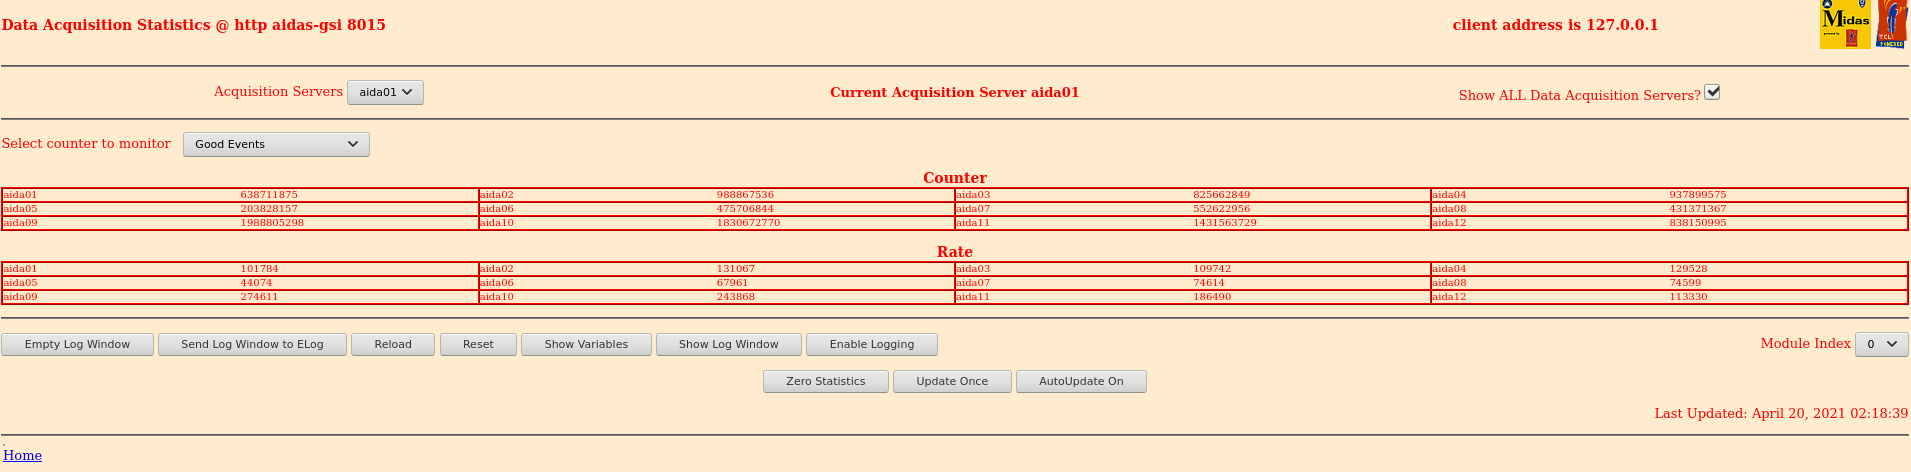Open Show Variables
The image size is (1911, 472).
(586, 344)
